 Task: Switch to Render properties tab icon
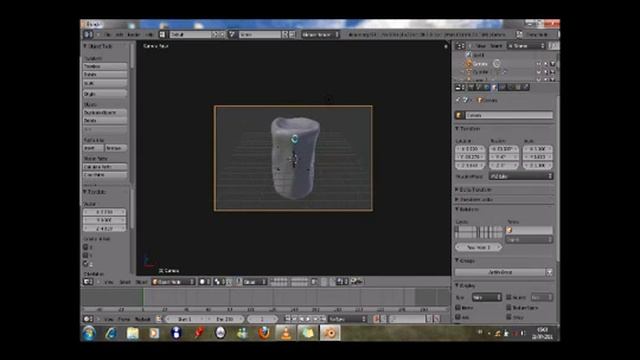click(x=471, y=87)
